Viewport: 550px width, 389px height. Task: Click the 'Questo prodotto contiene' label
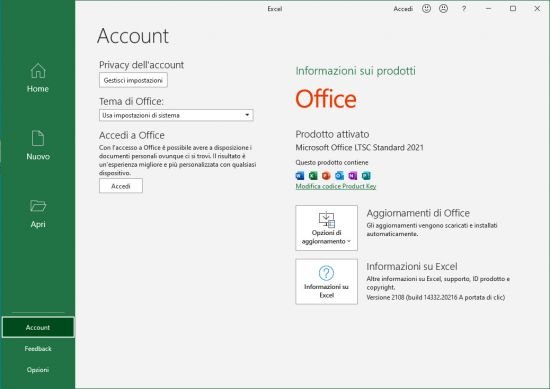coord(332,162)
